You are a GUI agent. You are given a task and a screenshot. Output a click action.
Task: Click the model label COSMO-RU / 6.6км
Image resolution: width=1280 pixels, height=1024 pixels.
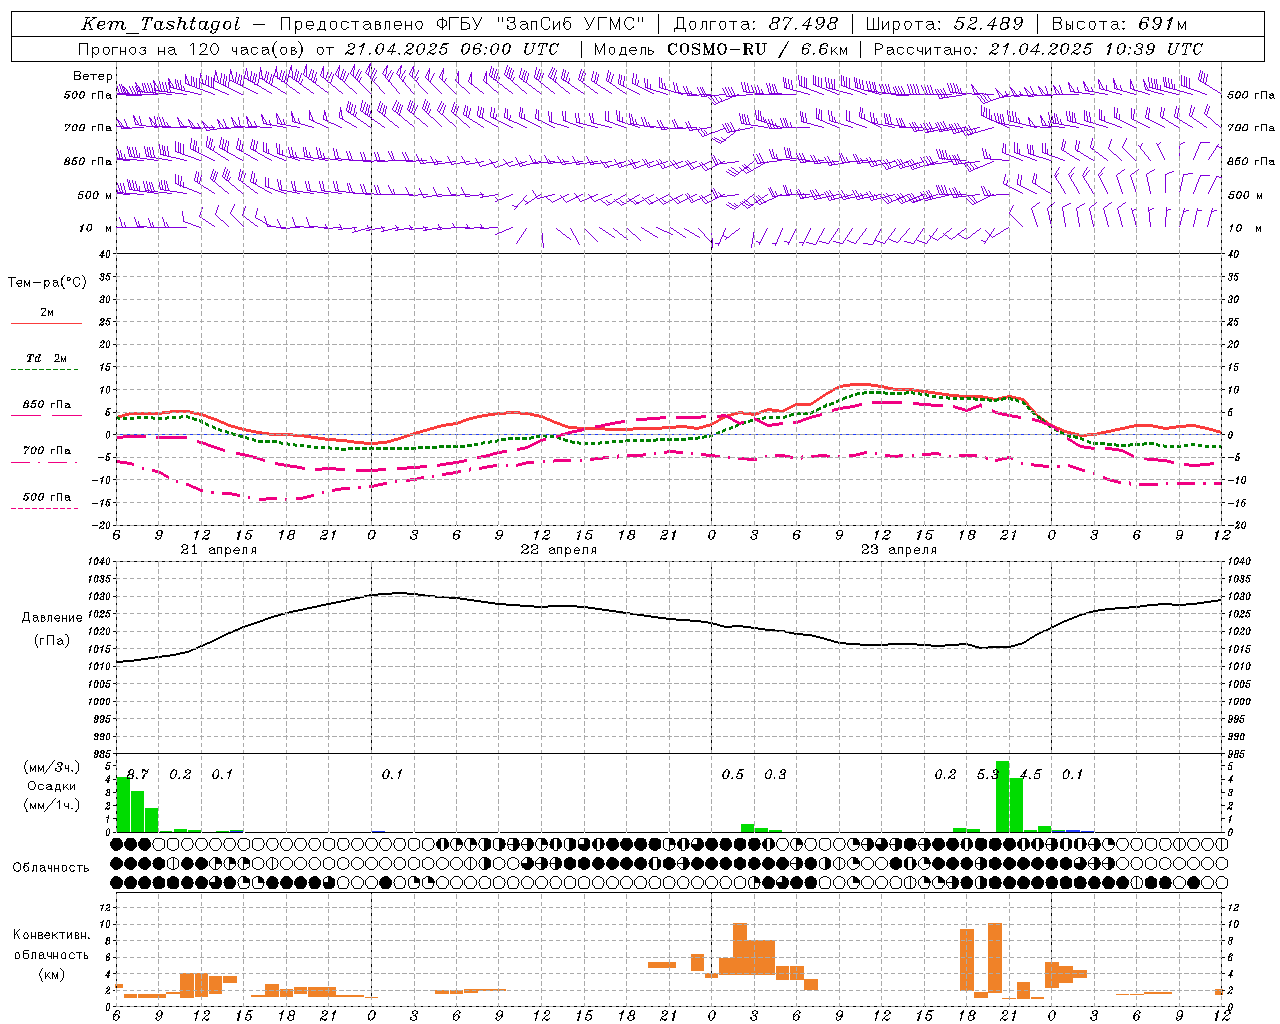point(758,49)
